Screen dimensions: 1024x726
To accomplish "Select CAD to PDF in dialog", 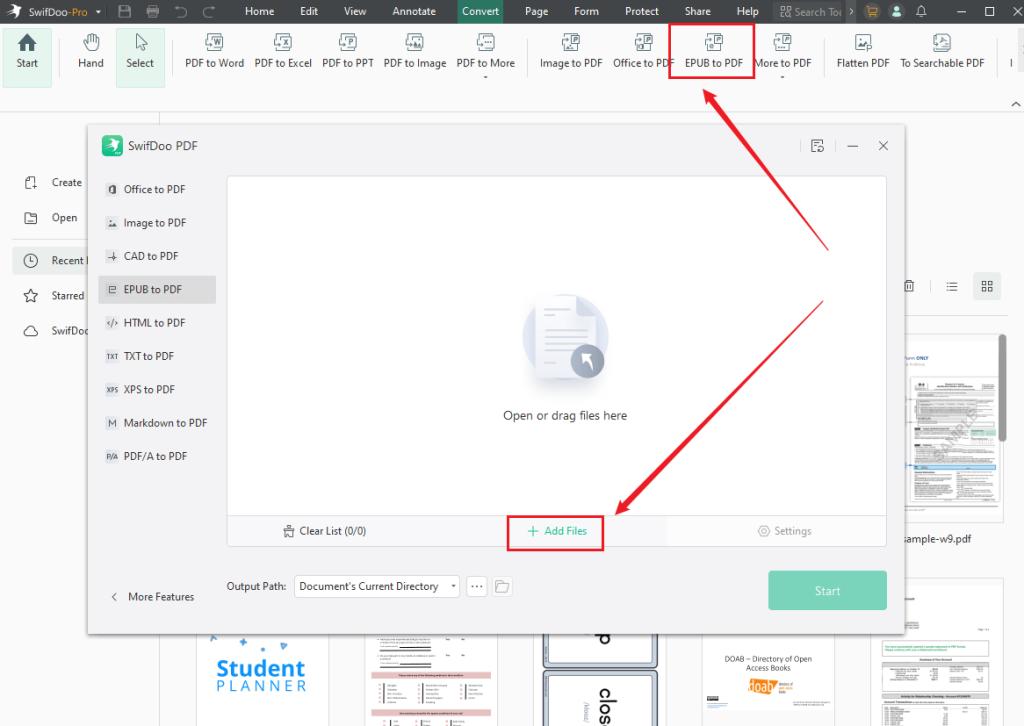I will 157,256.
